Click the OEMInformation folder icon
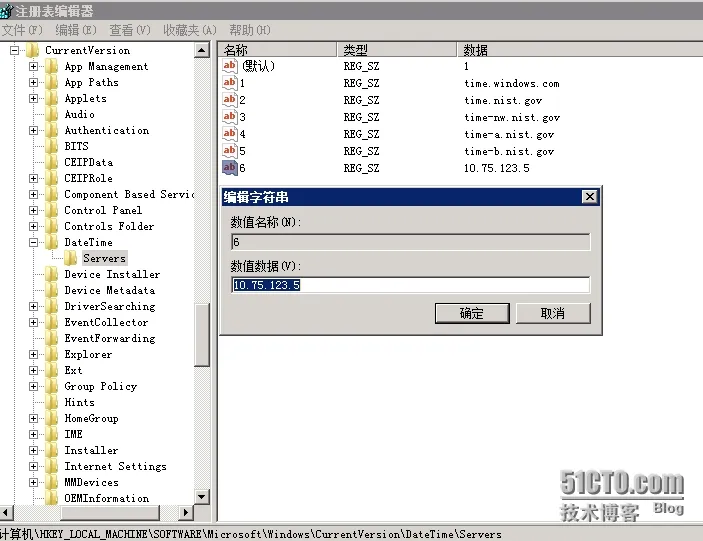This screenshot has width=703, height=541. click(52, 498)
